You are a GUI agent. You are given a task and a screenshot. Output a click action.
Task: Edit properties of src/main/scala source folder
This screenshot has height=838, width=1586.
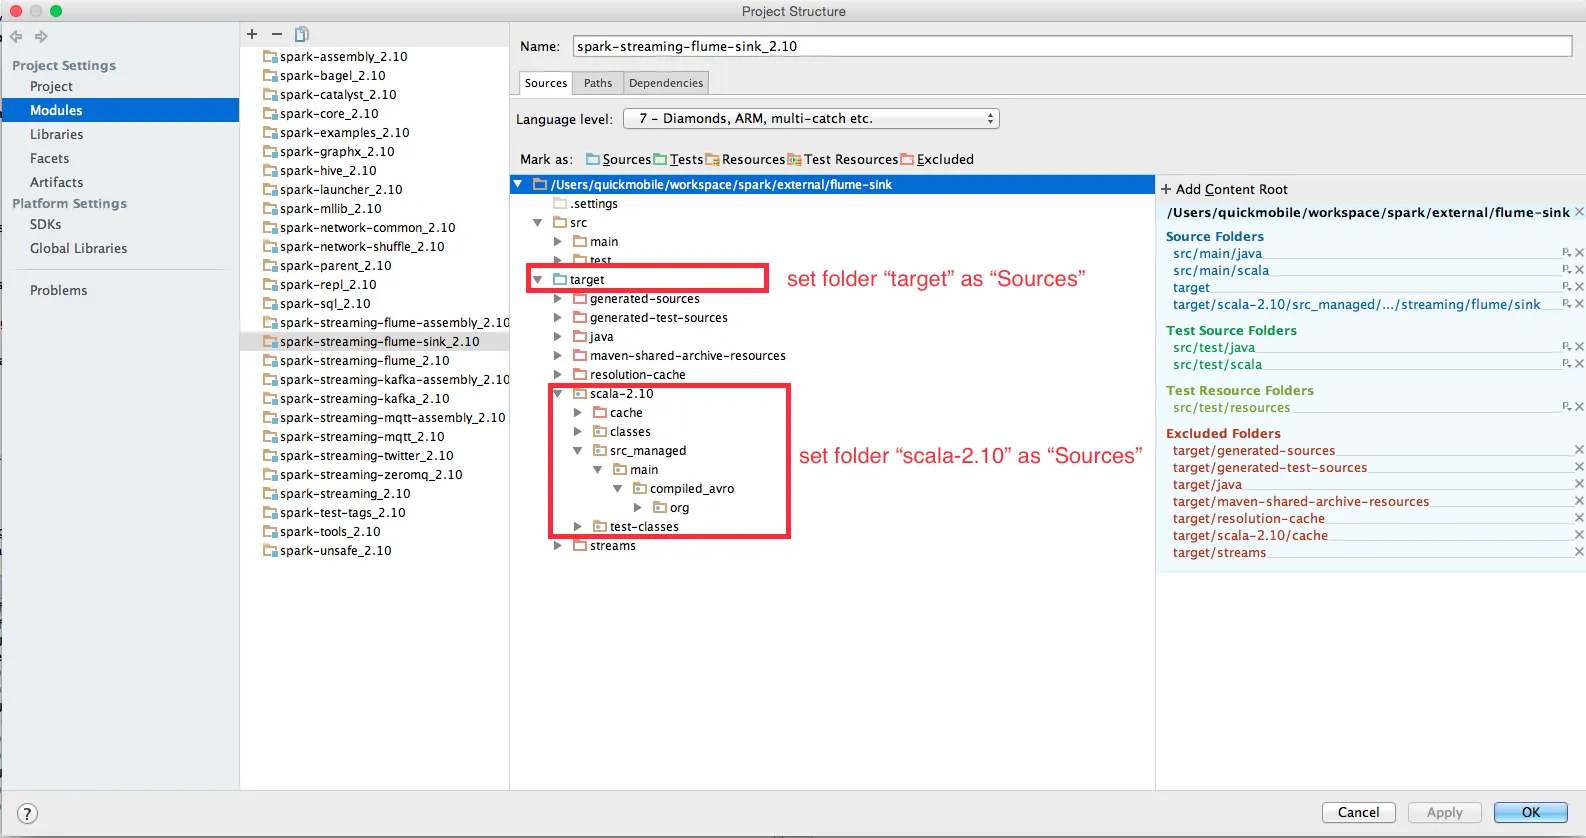coord(1567,270)
